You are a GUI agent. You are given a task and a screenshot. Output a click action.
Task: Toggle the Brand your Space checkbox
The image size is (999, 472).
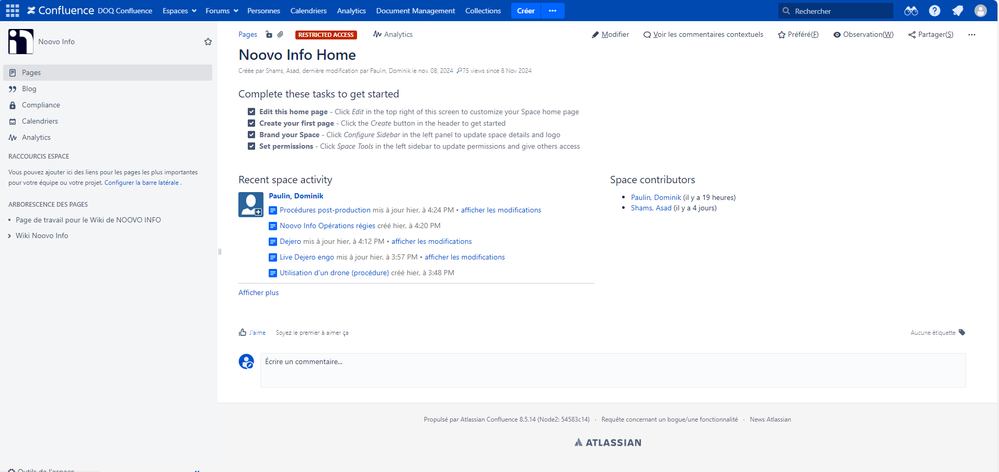click(252, 135)
